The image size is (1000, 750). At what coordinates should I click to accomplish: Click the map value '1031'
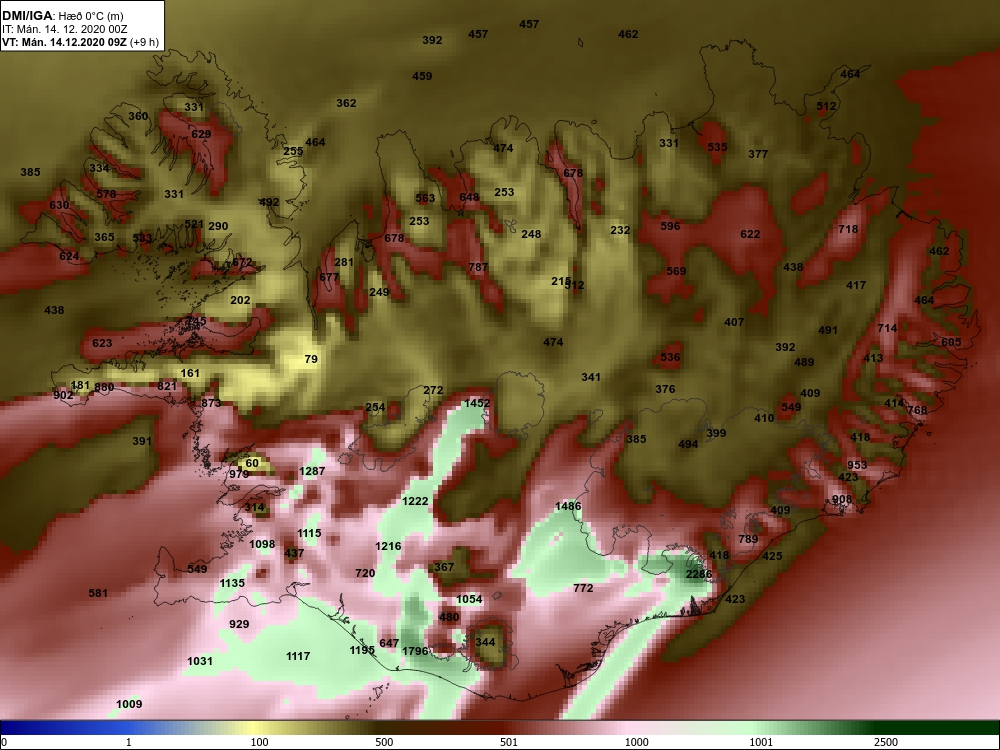coord(200,661)
